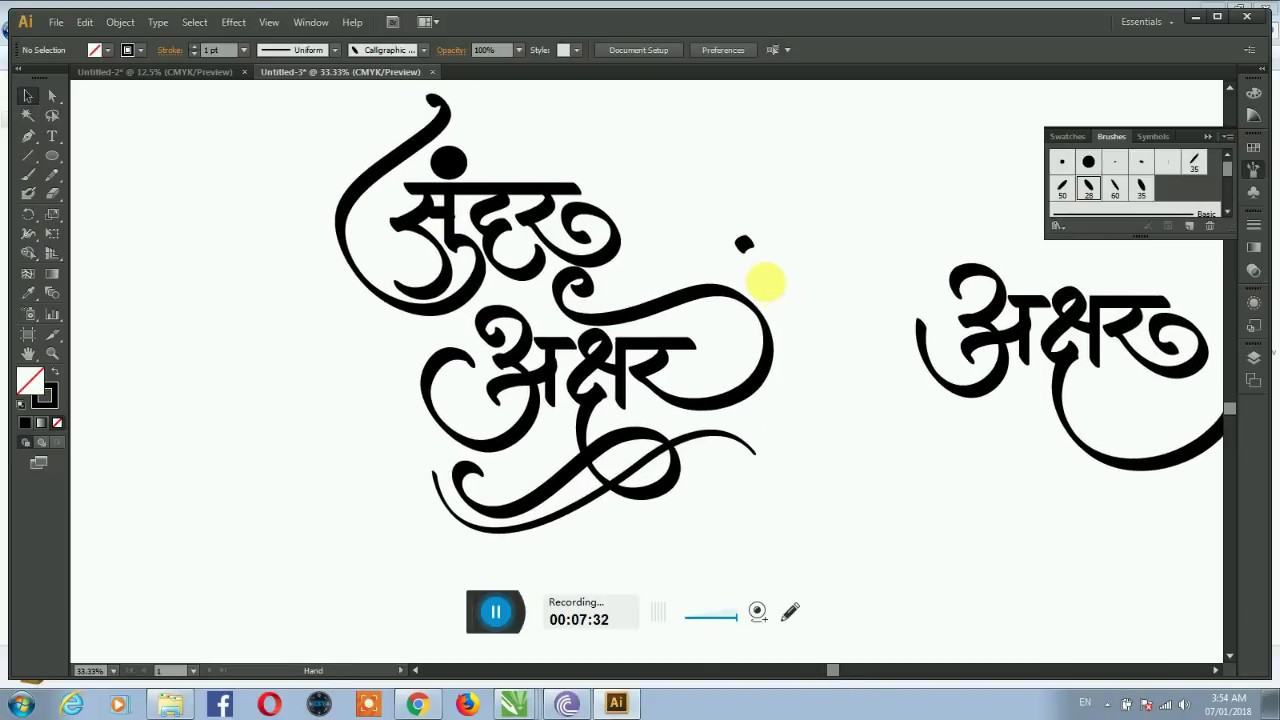Click the delete brush trash icon

point(1210,226)
